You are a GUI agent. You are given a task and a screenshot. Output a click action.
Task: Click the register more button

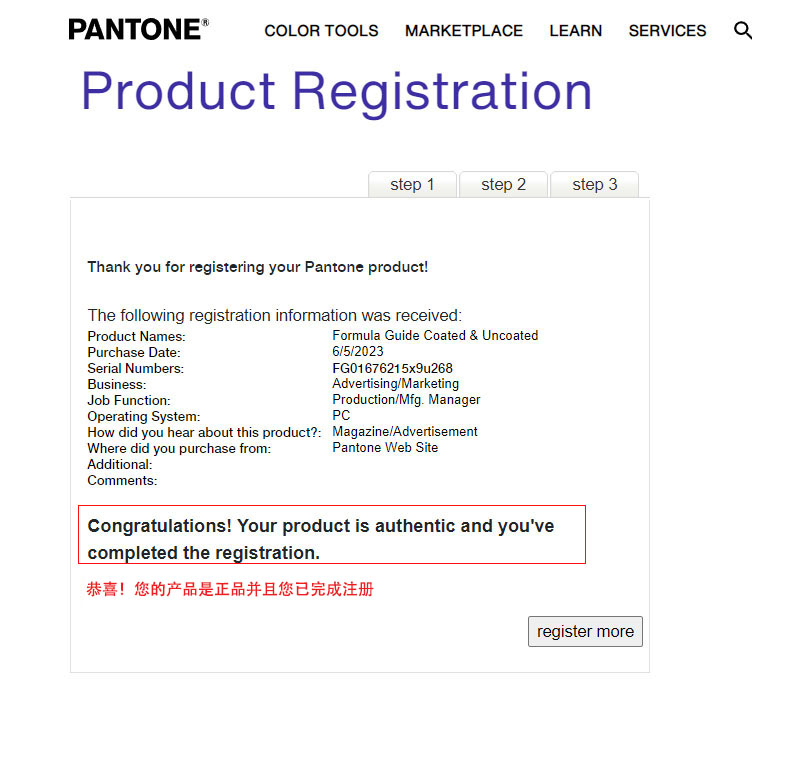click(x=585, y=631)
